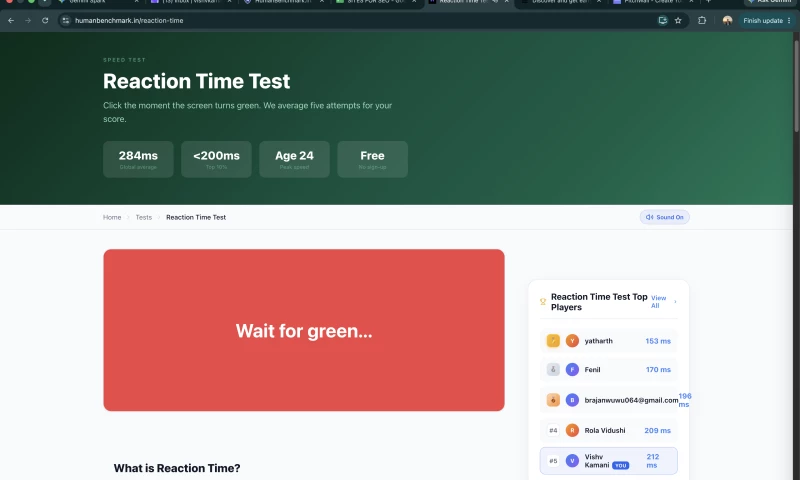This screenshot has height=480, width=800.
Task: Click the gold medal icon for yatharth
Action: coord(553,341)
